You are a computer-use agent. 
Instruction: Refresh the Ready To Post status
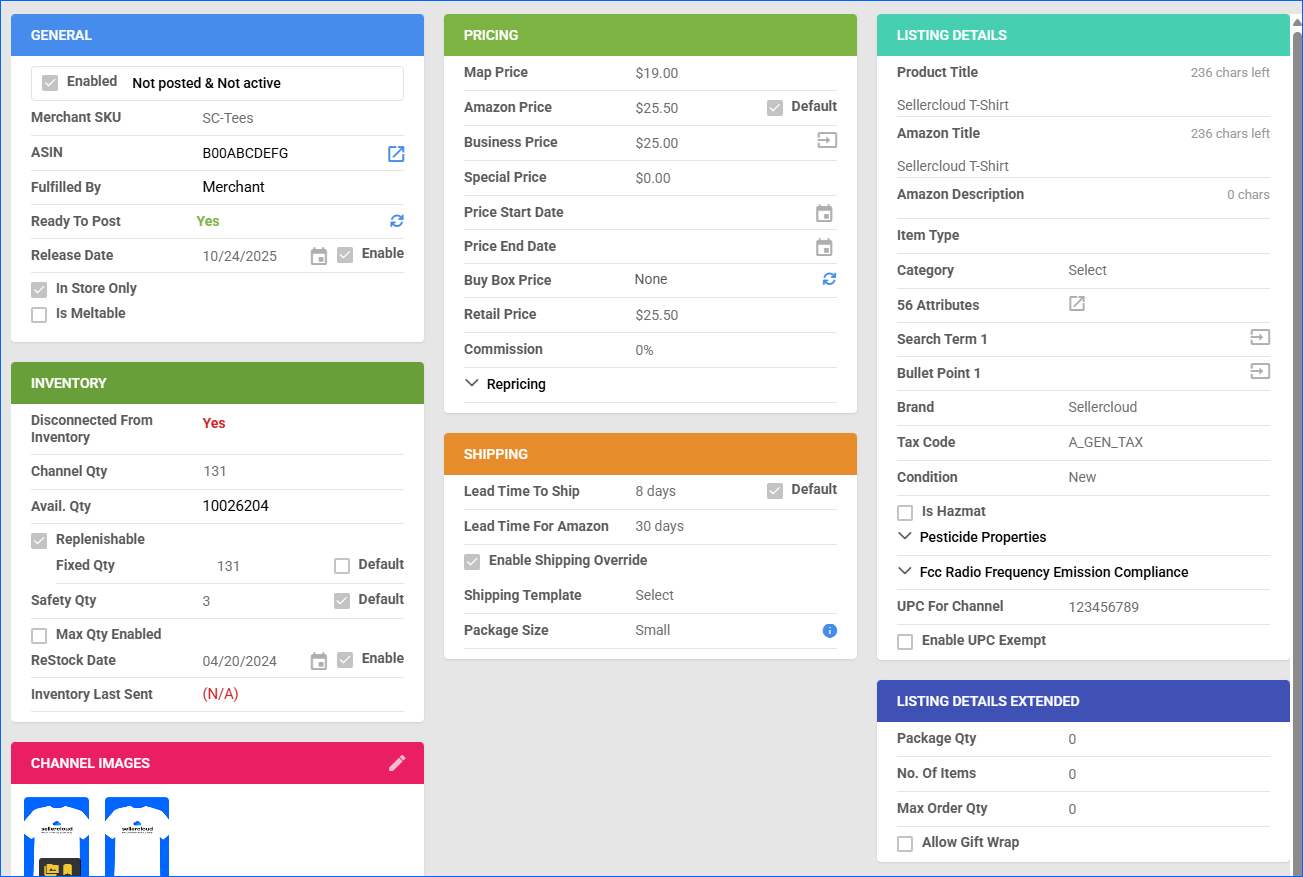[397, 221]
